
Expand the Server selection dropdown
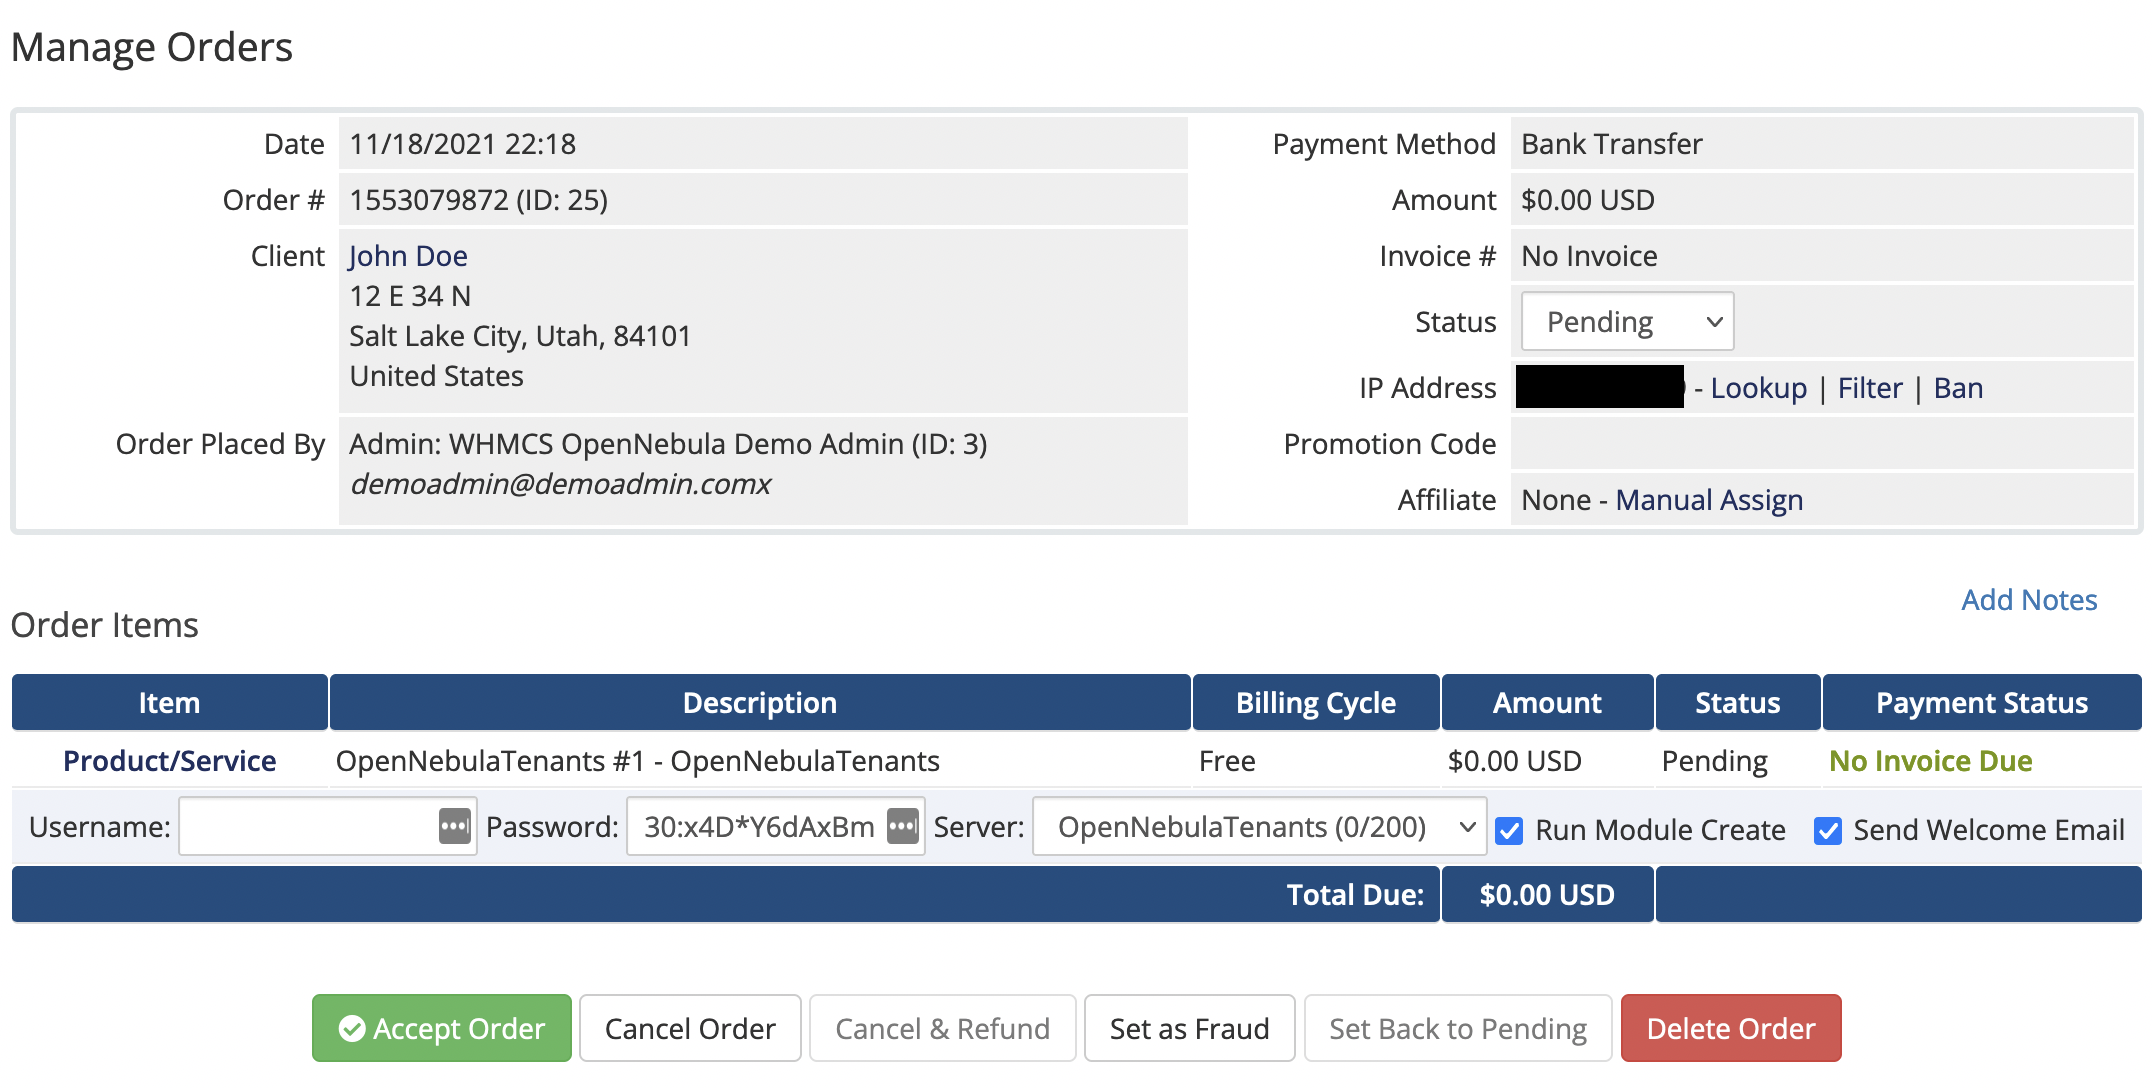click(1259, 827)
